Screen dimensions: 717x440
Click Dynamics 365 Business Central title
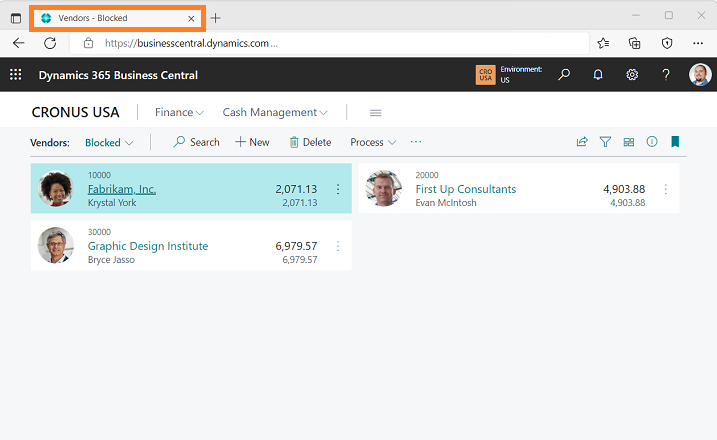[118, 75]
